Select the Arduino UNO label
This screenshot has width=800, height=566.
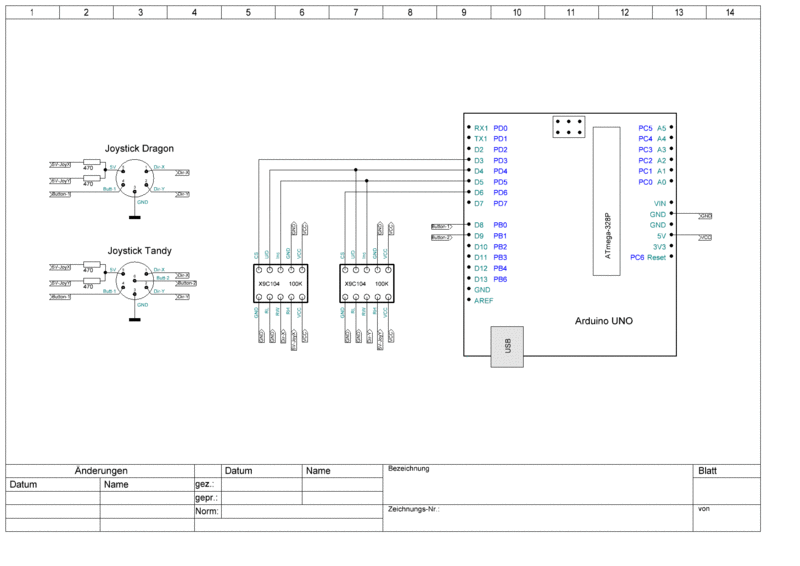[x=604, y=321]
